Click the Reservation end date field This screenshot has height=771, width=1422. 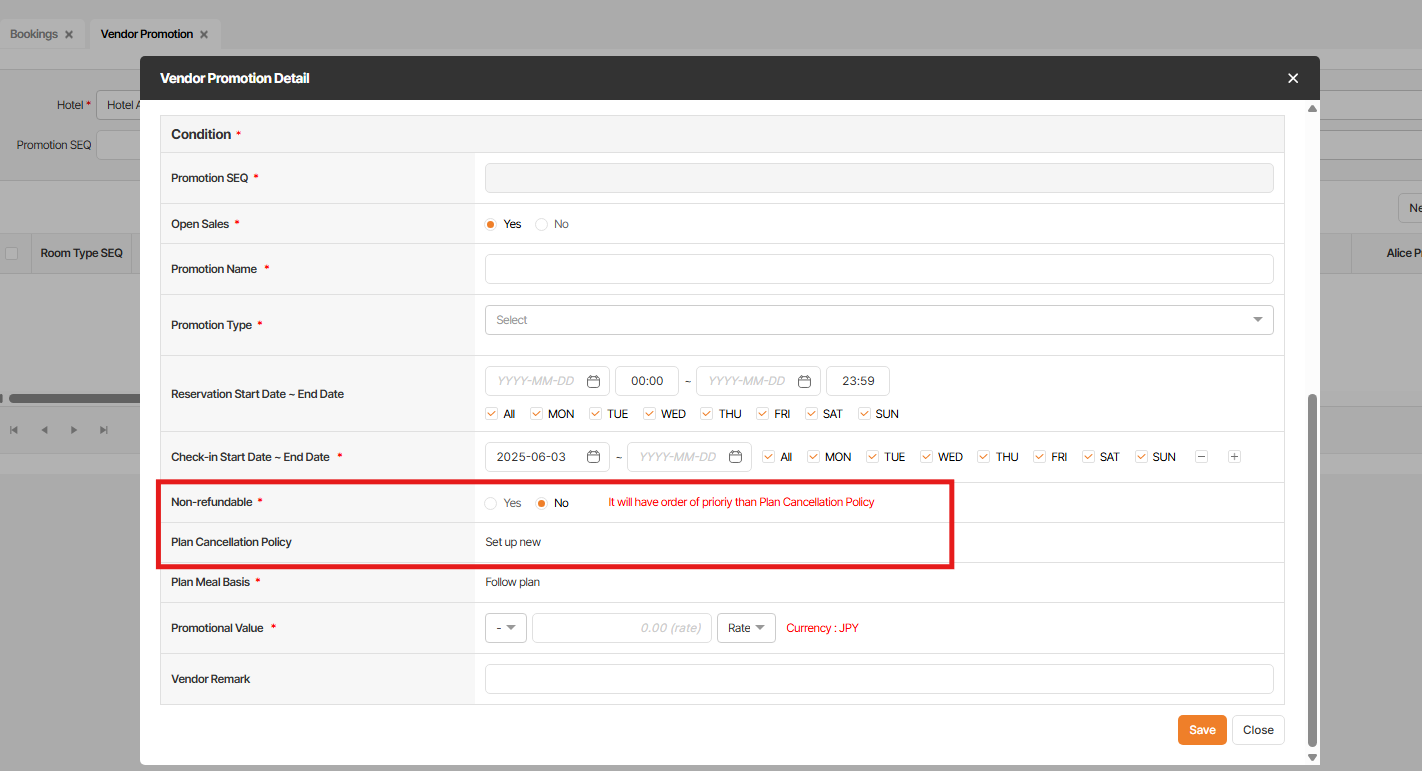pyautogui.click(x=758, y=381)
